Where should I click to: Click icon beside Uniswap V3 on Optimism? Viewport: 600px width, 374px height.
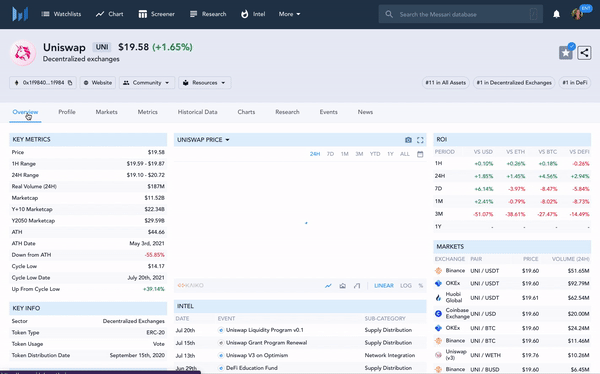221,355
